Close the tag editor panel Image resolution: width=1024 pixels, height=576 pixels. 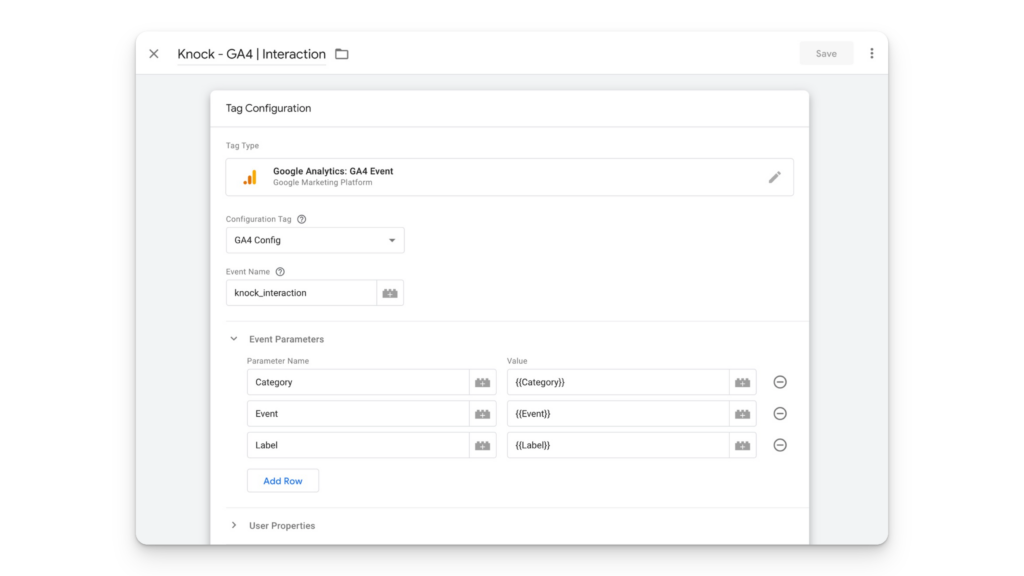[153, 54]
